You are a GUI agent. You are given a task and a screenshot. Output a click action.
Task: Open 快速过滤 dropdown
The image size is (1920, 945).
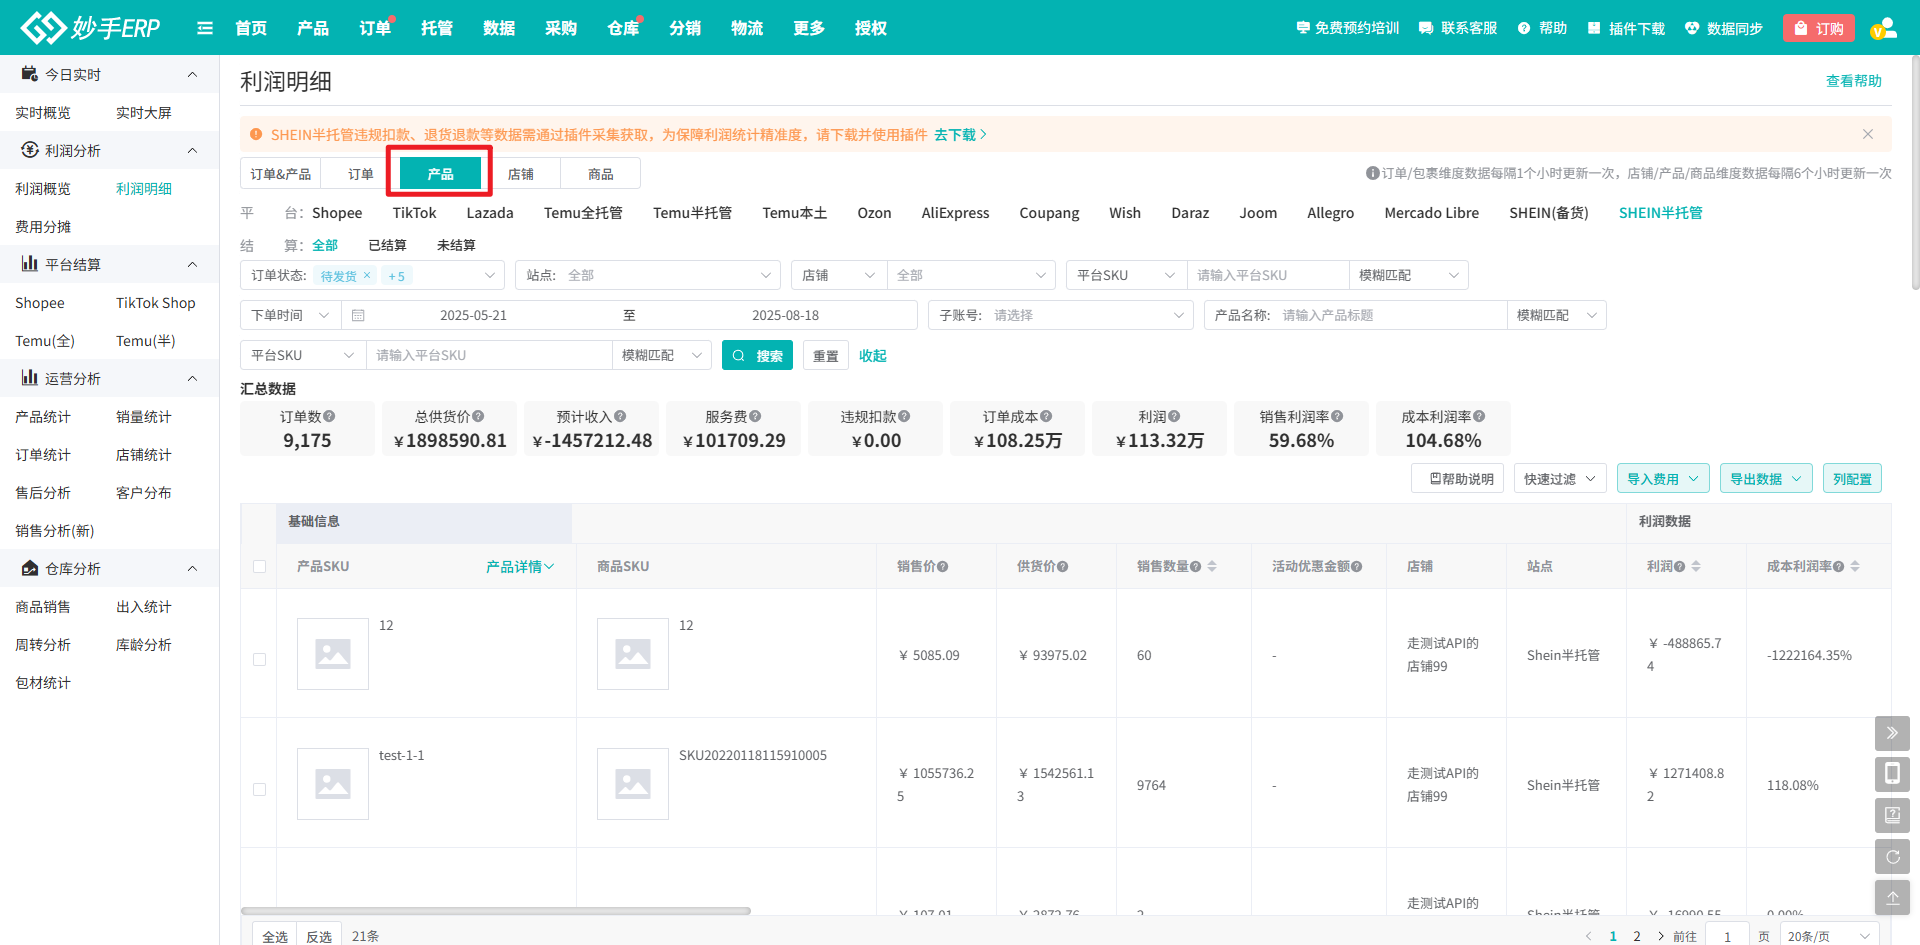(1560, 479)
